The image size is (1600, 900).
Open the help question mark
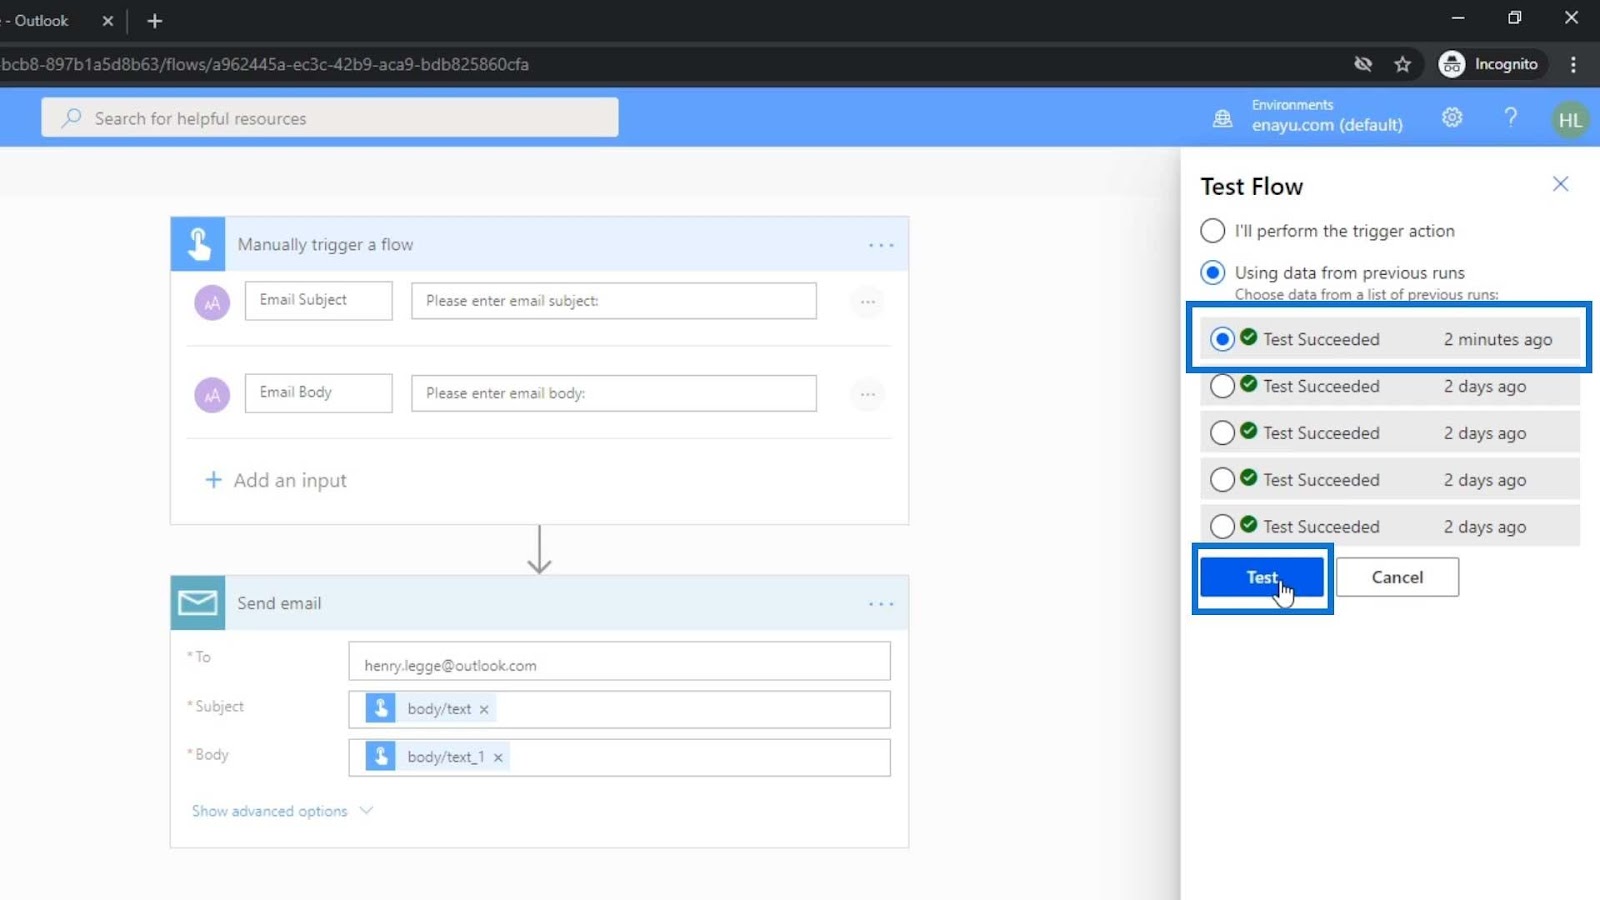[1511, 118]
